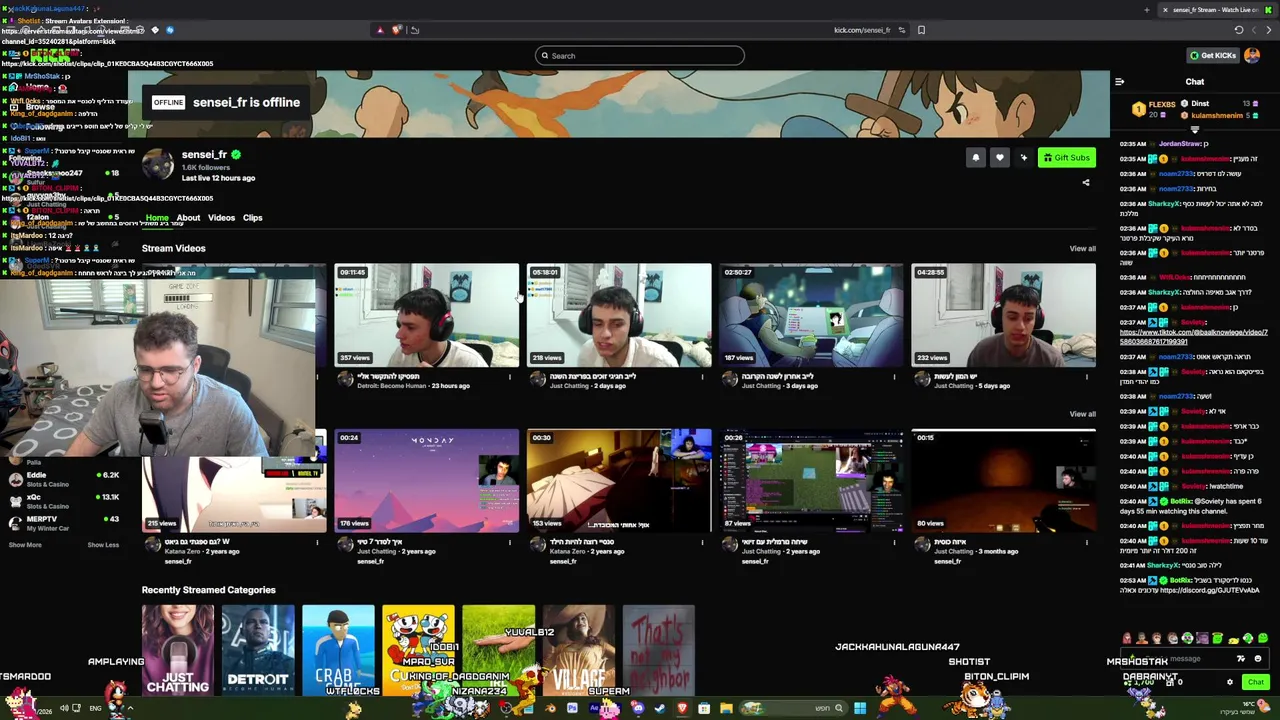
Task: Switch to the About tab
Action: tap(188, 218)
